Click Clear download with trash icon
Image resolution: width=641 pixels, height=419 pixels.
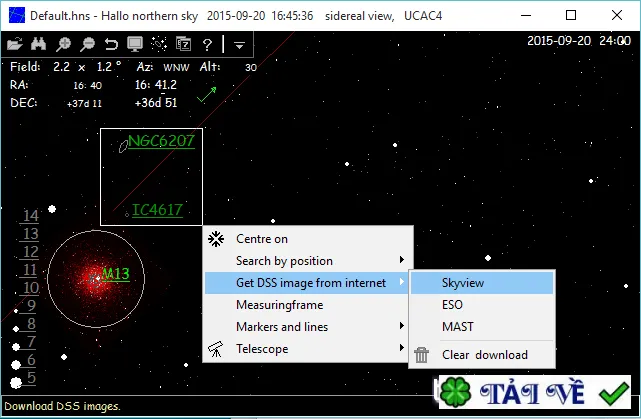(x=482, y=355)
